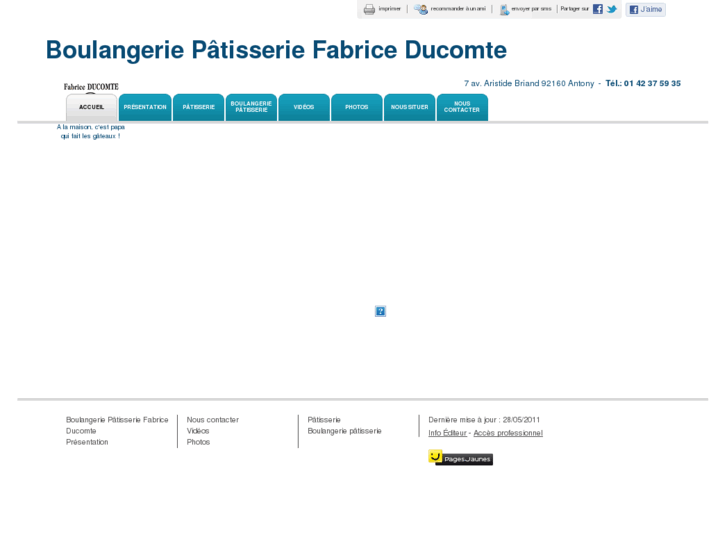Open the Nous contacter tab

[x=462, y=107]
